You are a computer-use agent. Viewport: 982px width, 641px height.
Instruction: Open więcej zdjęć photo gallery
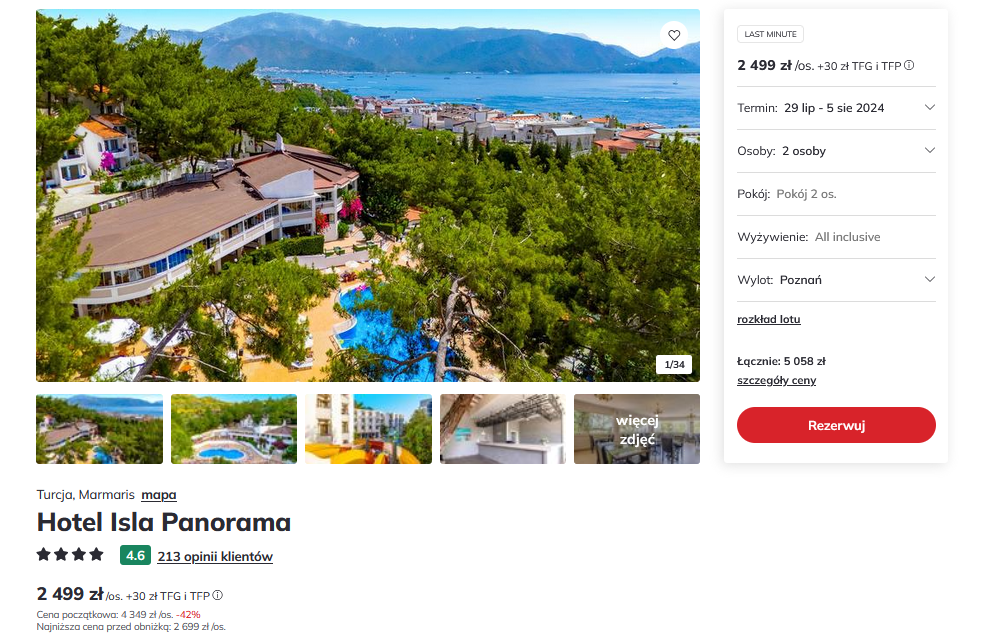click(637, 429)
